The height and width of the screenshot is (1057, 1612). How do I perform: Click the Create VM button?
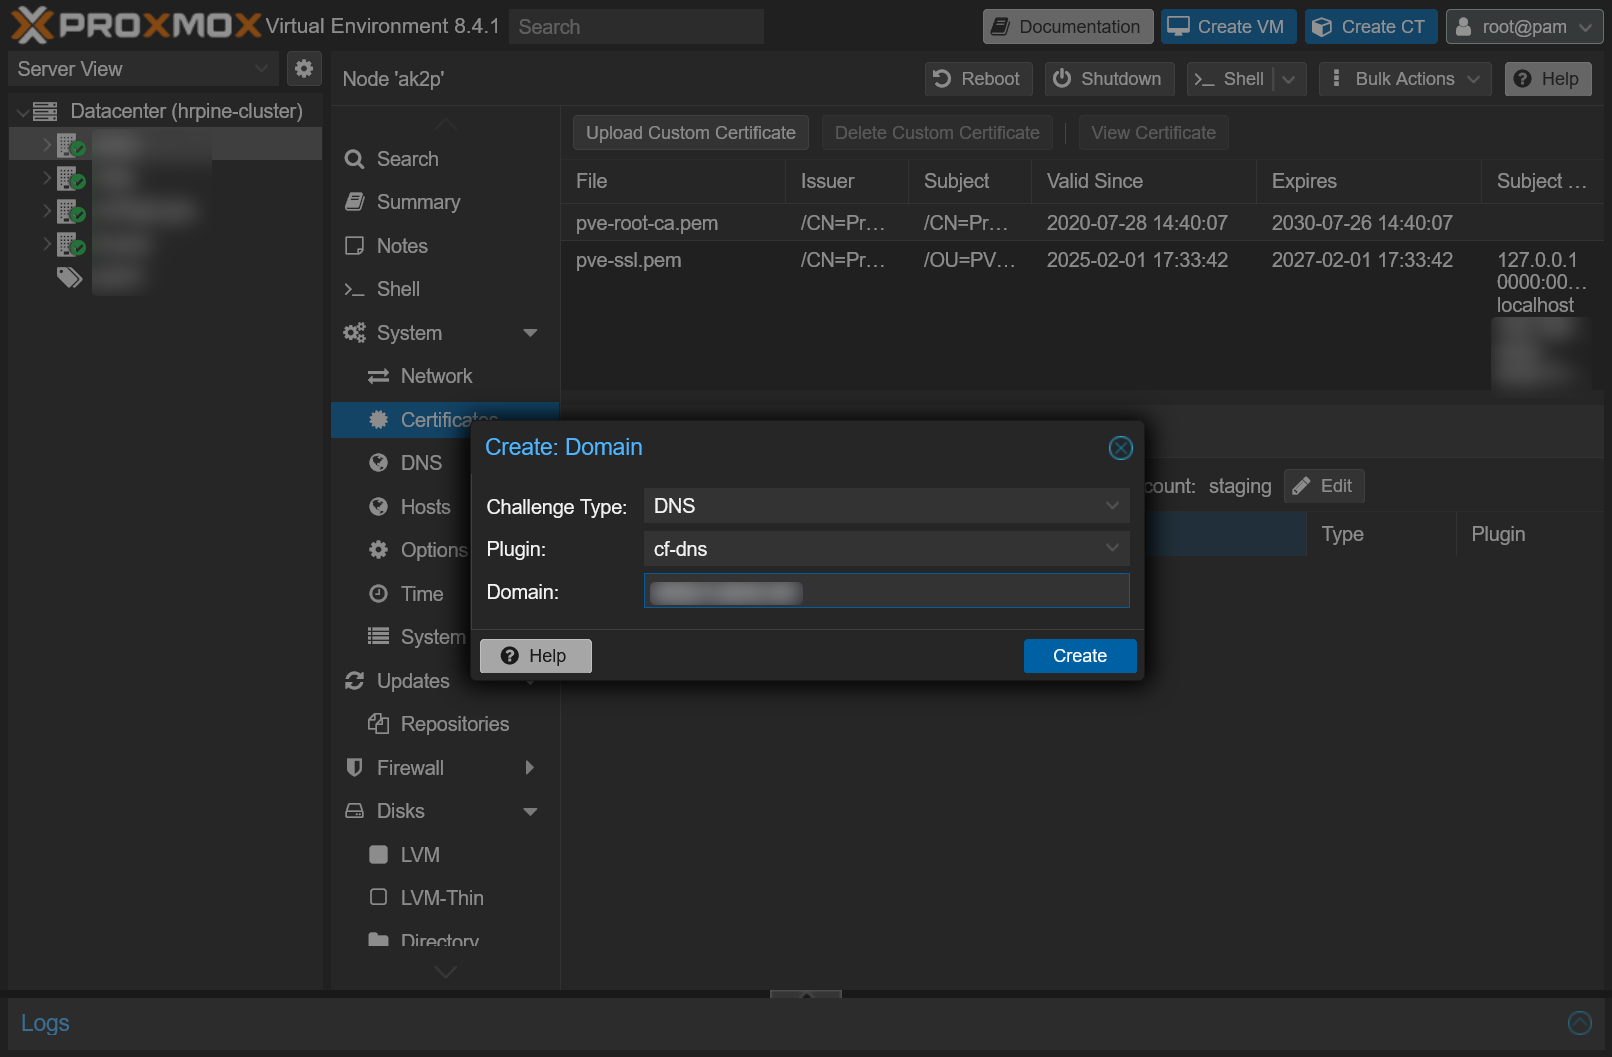[x=1229, y=27]
